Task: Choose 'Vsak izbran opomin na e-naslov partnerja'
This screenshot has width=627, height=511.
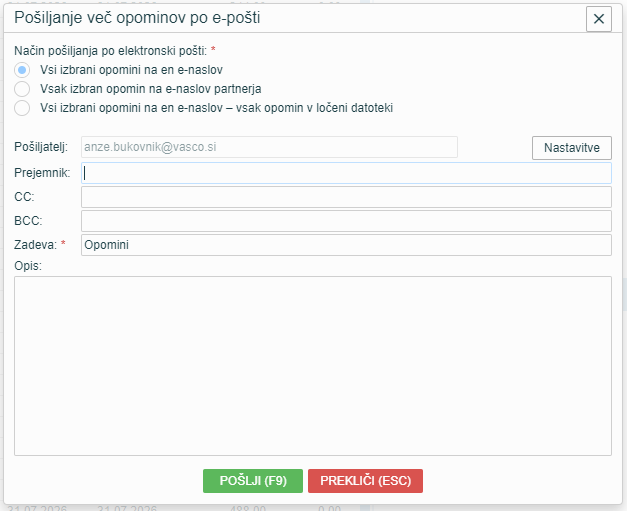Action: click(x=22, y=89)
